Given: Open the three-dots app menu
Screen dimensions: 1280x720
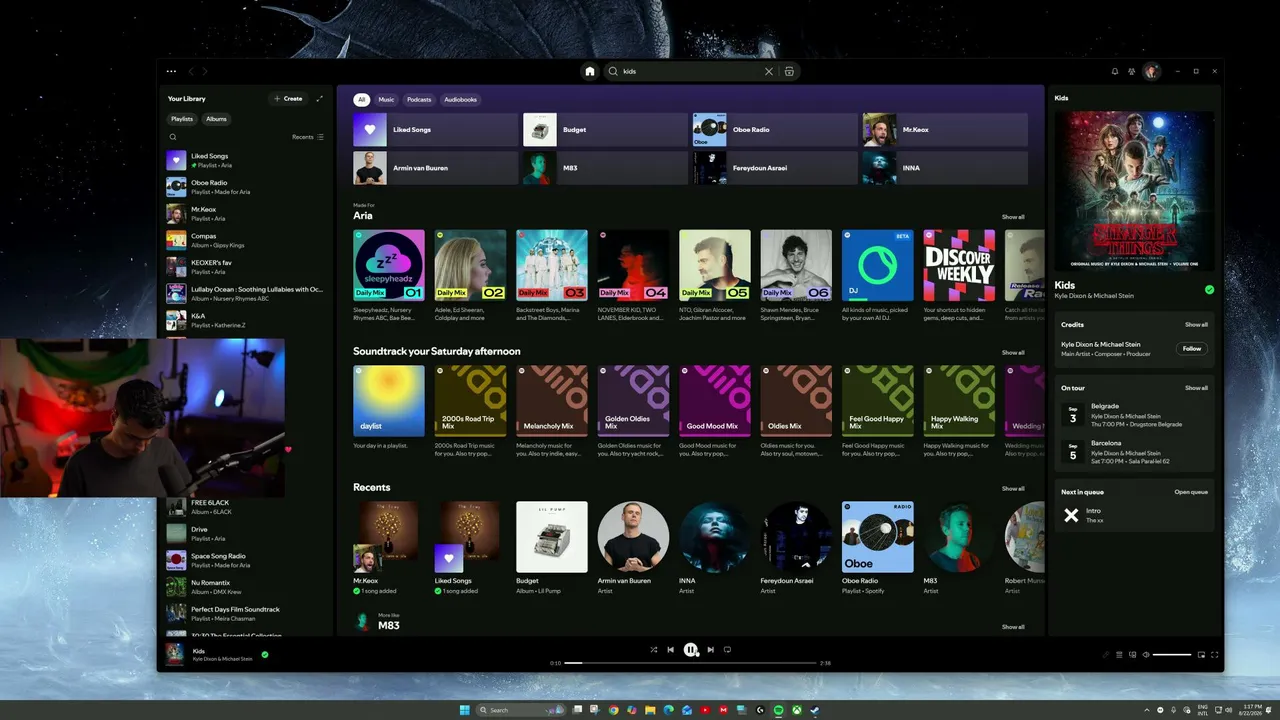Looking at the screenshot, I should click(x=171, y=71).
